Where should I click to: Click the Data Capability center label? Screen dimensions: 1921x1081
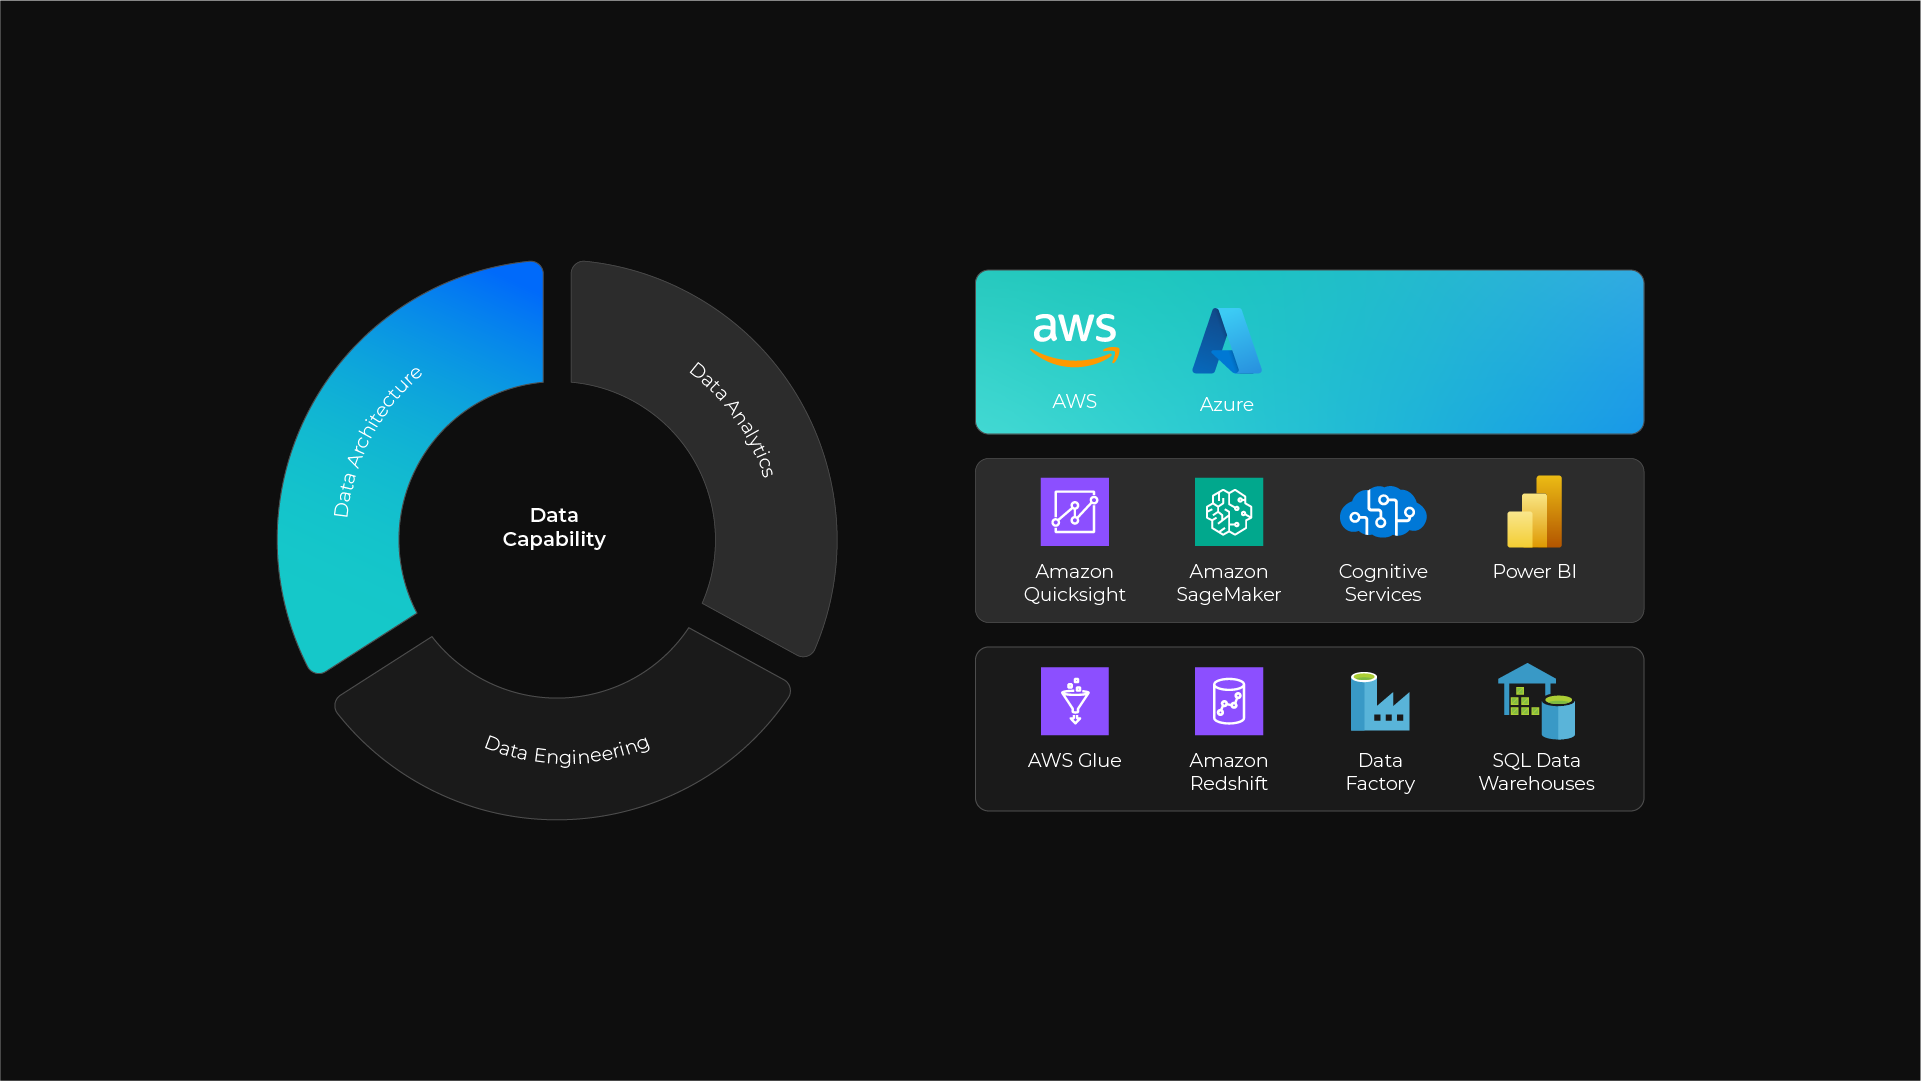click(554, 527)
